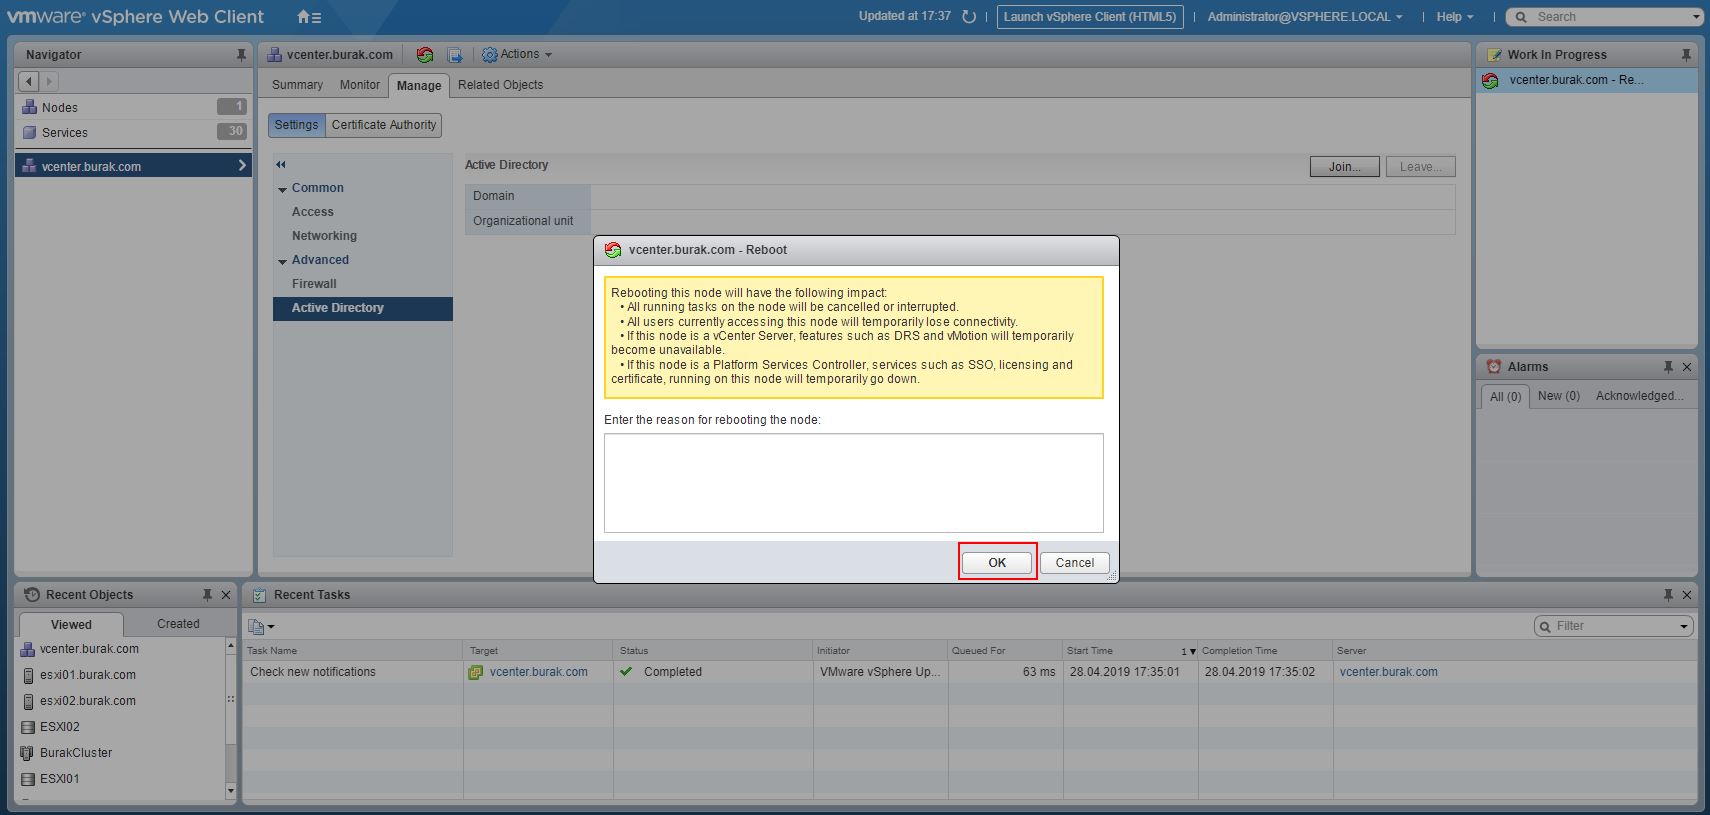Collapse the settings side menu
Image resolution: width=1710 pixels, height=815 pixels.
pos(281,164)
